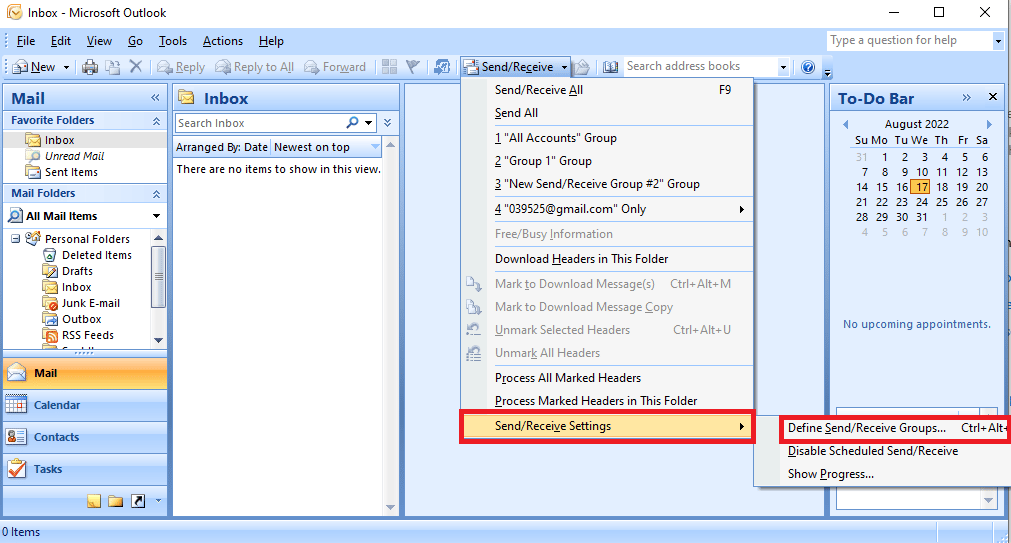1011x543 pixels.
Task: Choose Send All menu item
Action: [x=607, y=113]
